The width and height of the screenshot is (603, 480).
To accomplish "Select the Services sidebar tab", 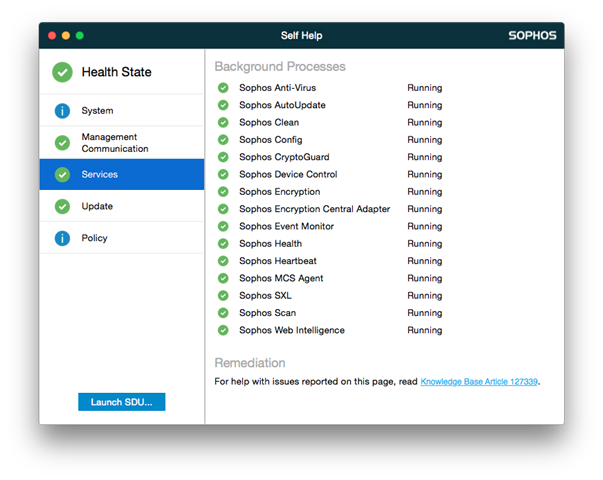I will point(100,174).
